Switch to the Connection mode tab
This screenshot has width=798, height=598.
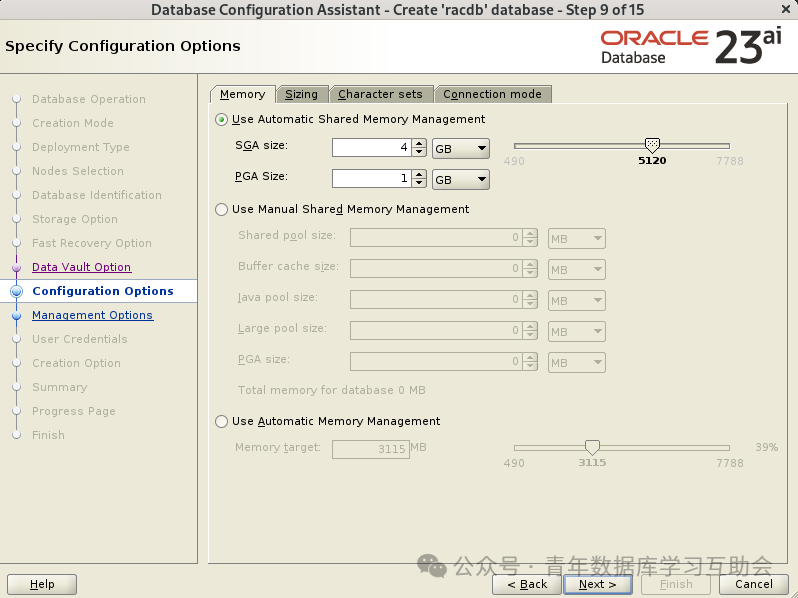492,94
